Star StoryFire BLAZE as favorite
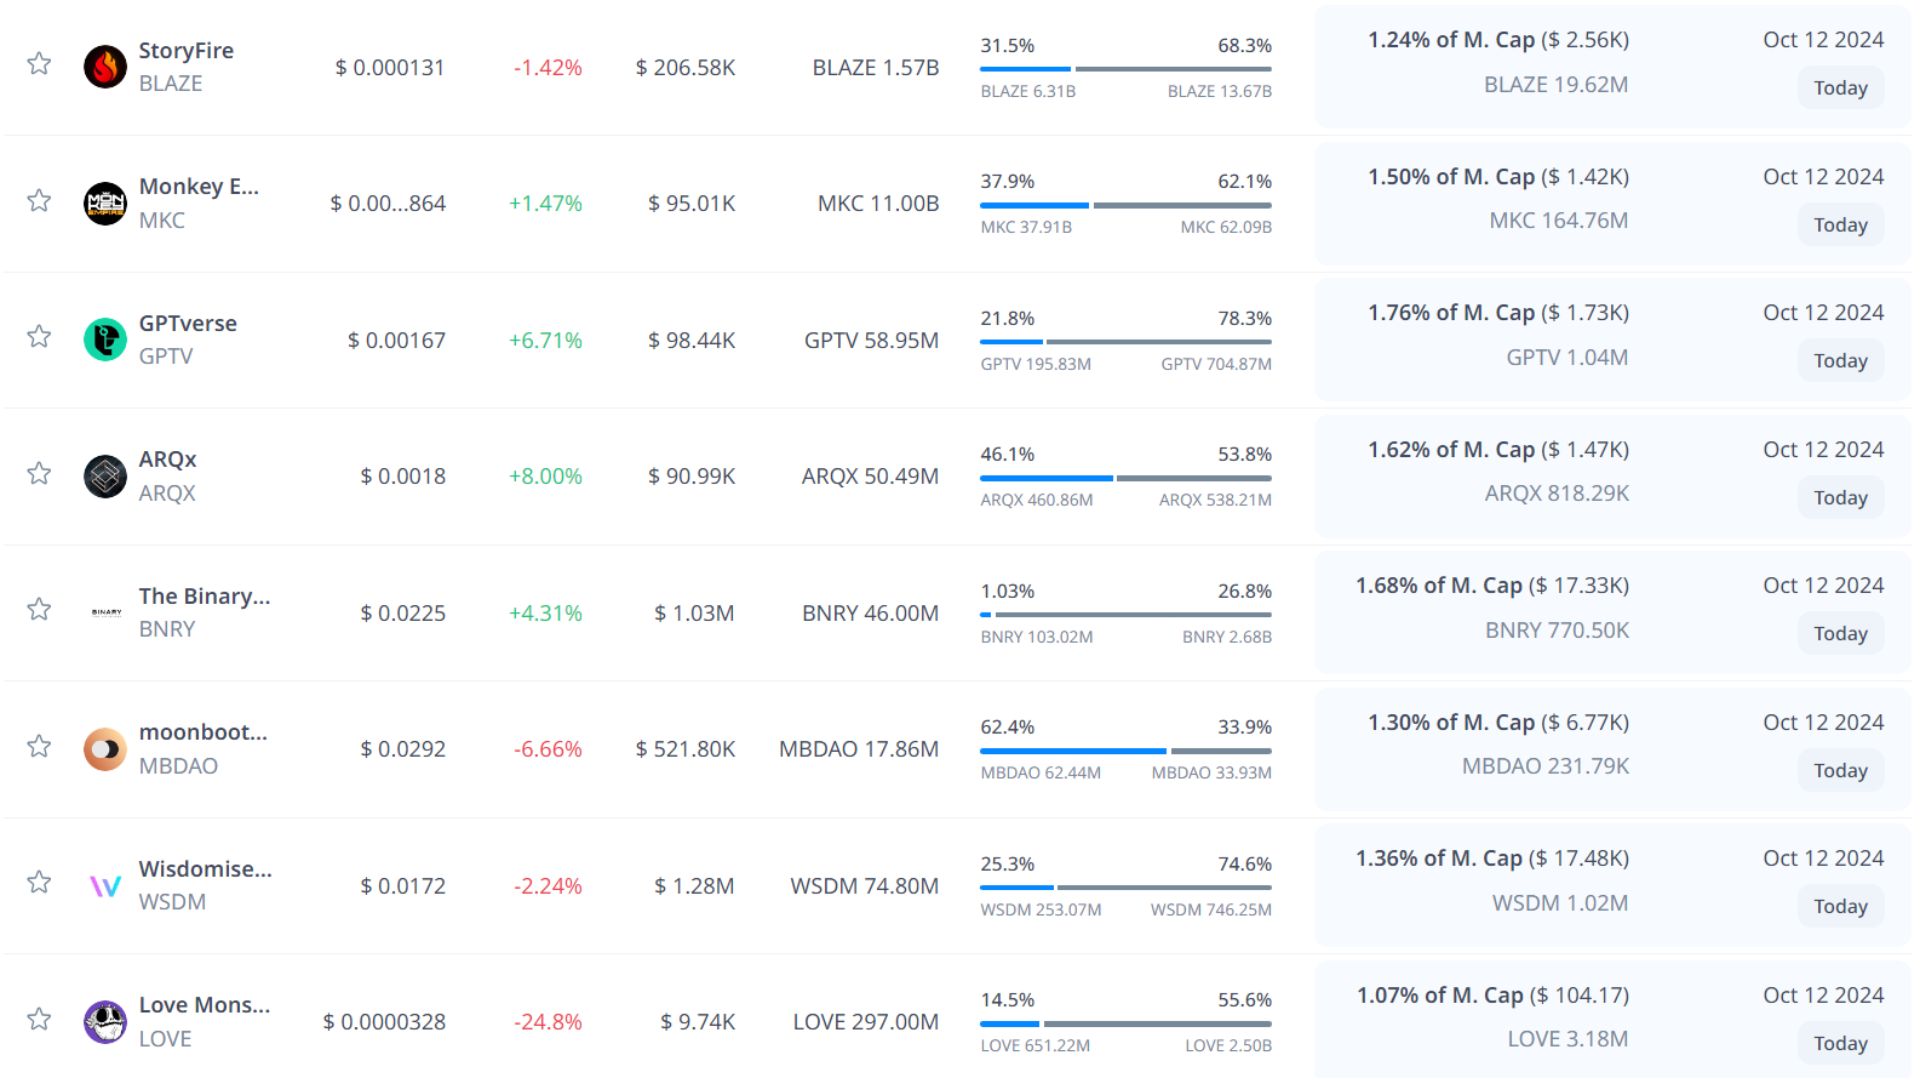The width and height of the screenshot is (1920, 1080). point(39,64)
